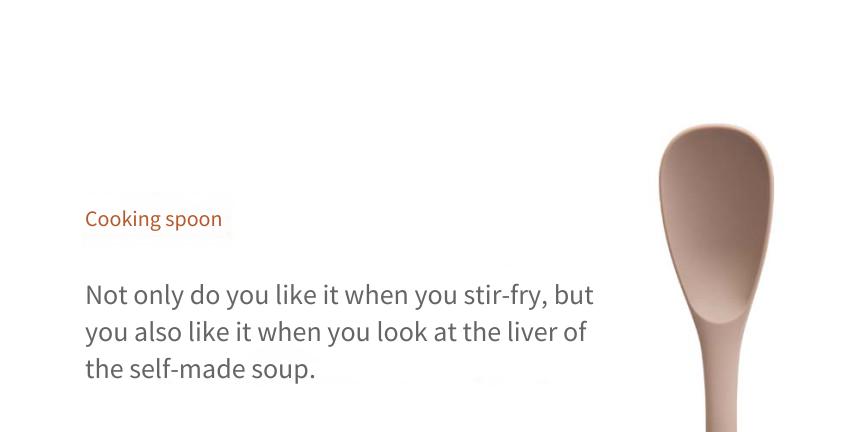Image resolution: width=860 pixels, height=432 pixels.
Task: Click the paragraph line starting "Not only do"
Action: (340, 295)
